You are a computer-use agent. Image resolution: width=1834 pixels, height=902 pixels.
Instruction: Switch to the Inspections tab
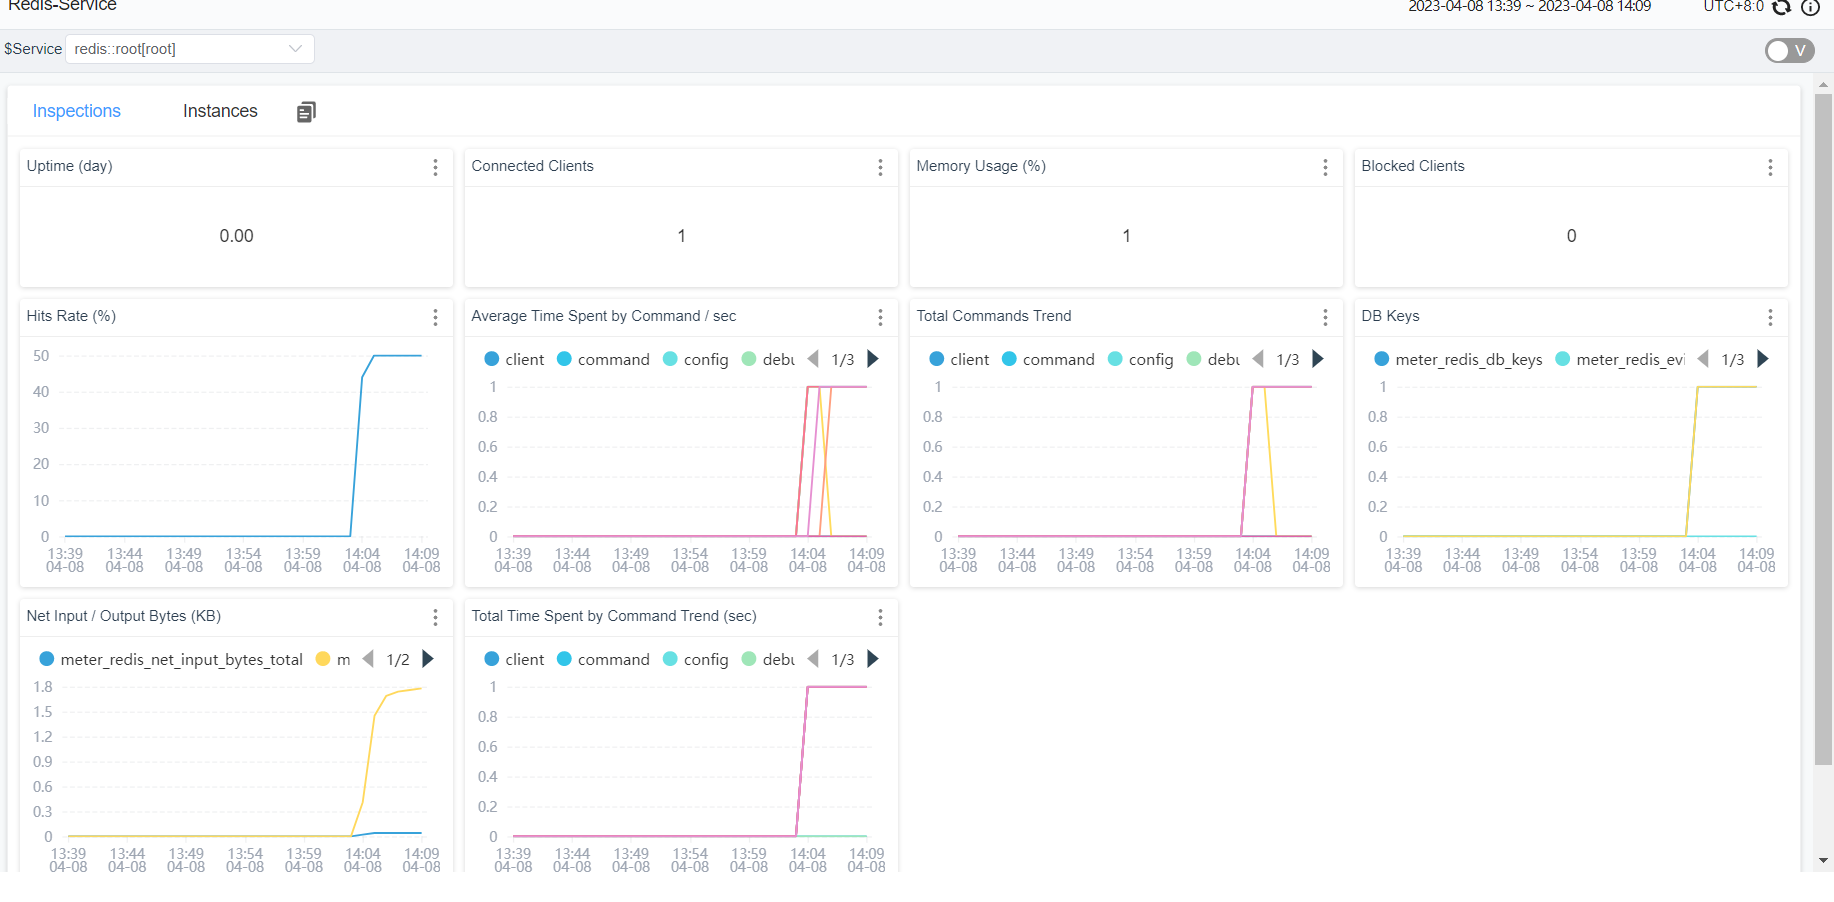[x=76, y=111]
